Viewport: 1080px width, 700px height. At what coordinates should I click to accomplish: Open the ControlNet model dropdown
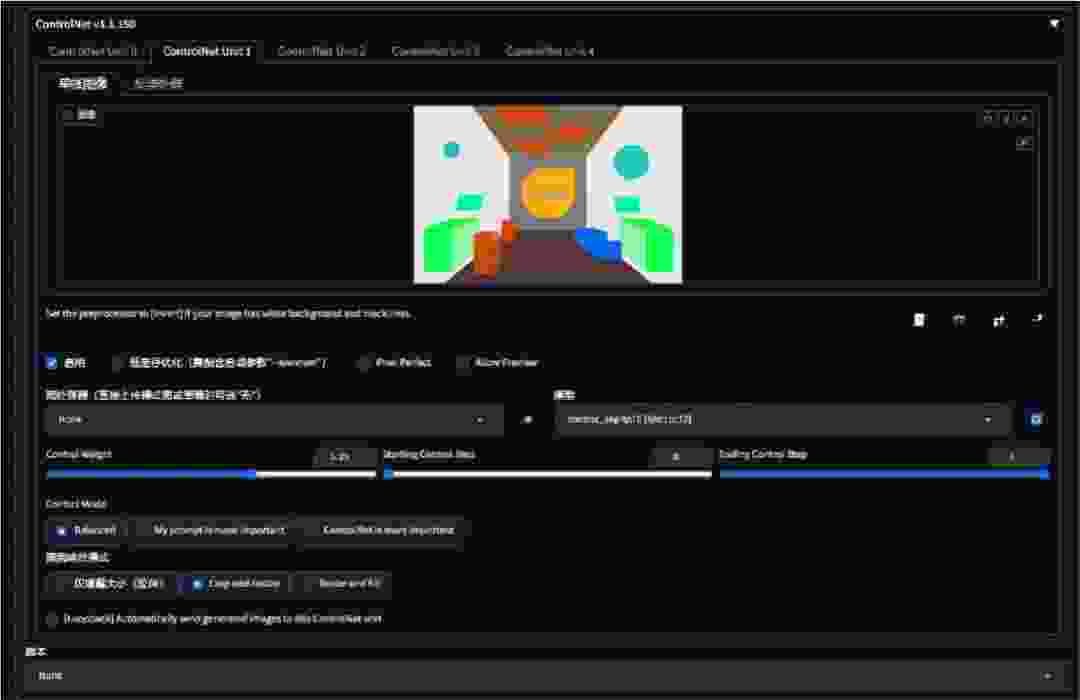pyautogui.click(x=782, y=420)
